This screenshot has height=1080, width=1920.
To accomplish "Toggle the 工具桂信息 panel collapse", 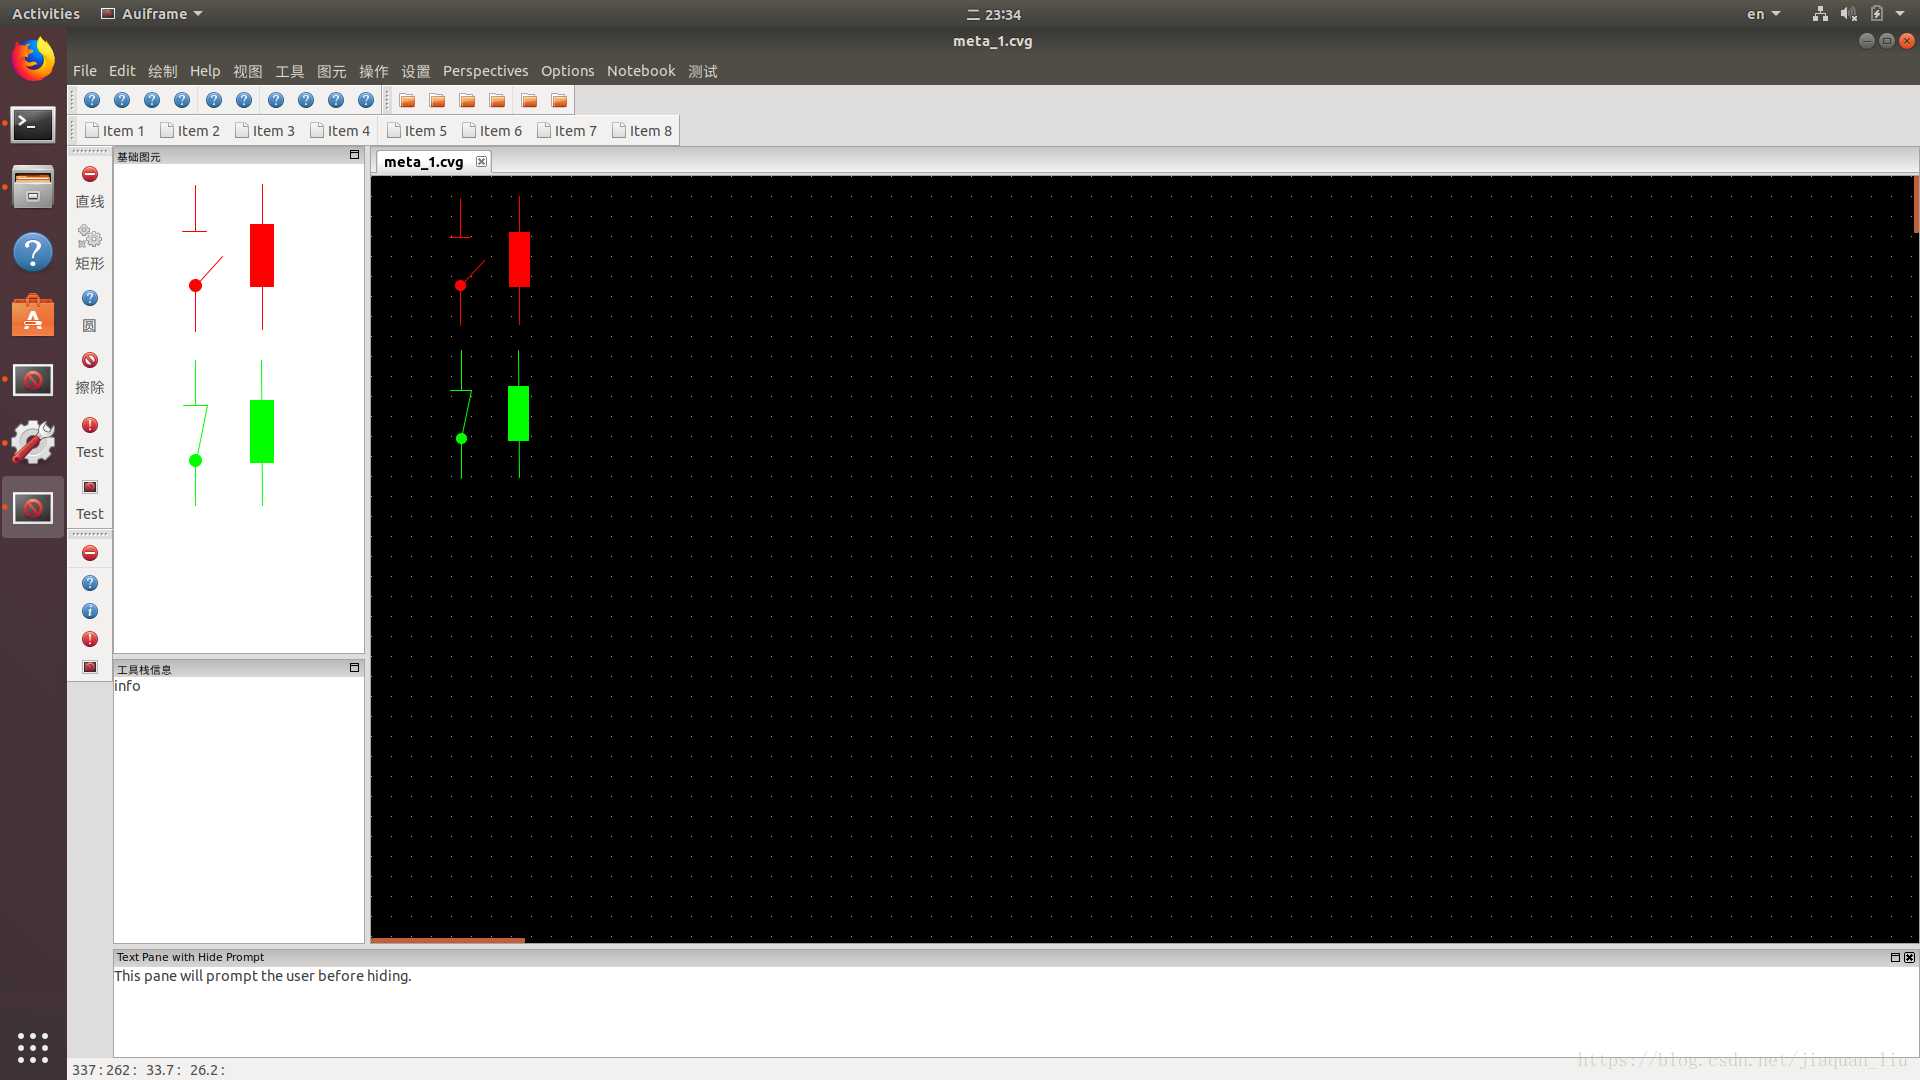I will coord(353,667).
